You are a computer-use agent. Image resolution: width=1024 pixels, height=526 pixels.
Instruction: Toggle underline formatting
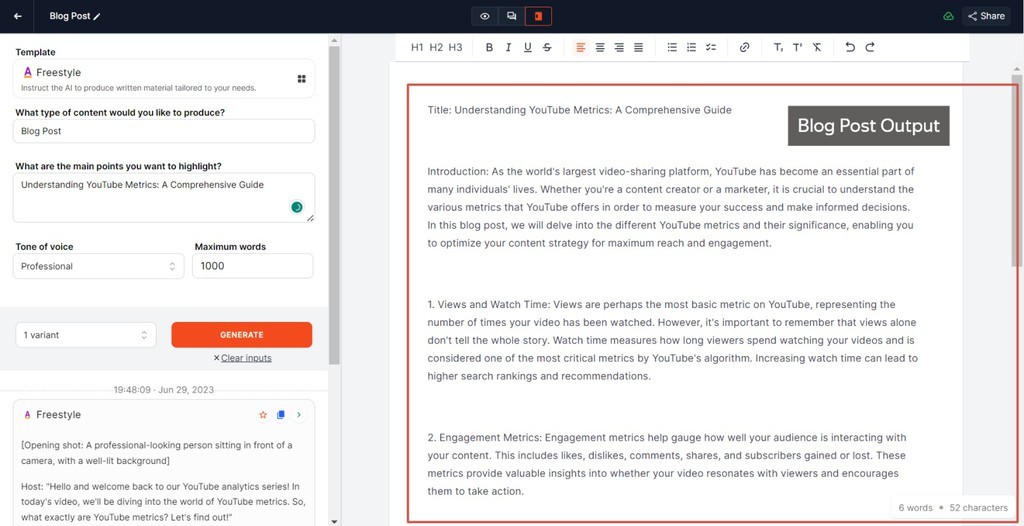(528, 47)
